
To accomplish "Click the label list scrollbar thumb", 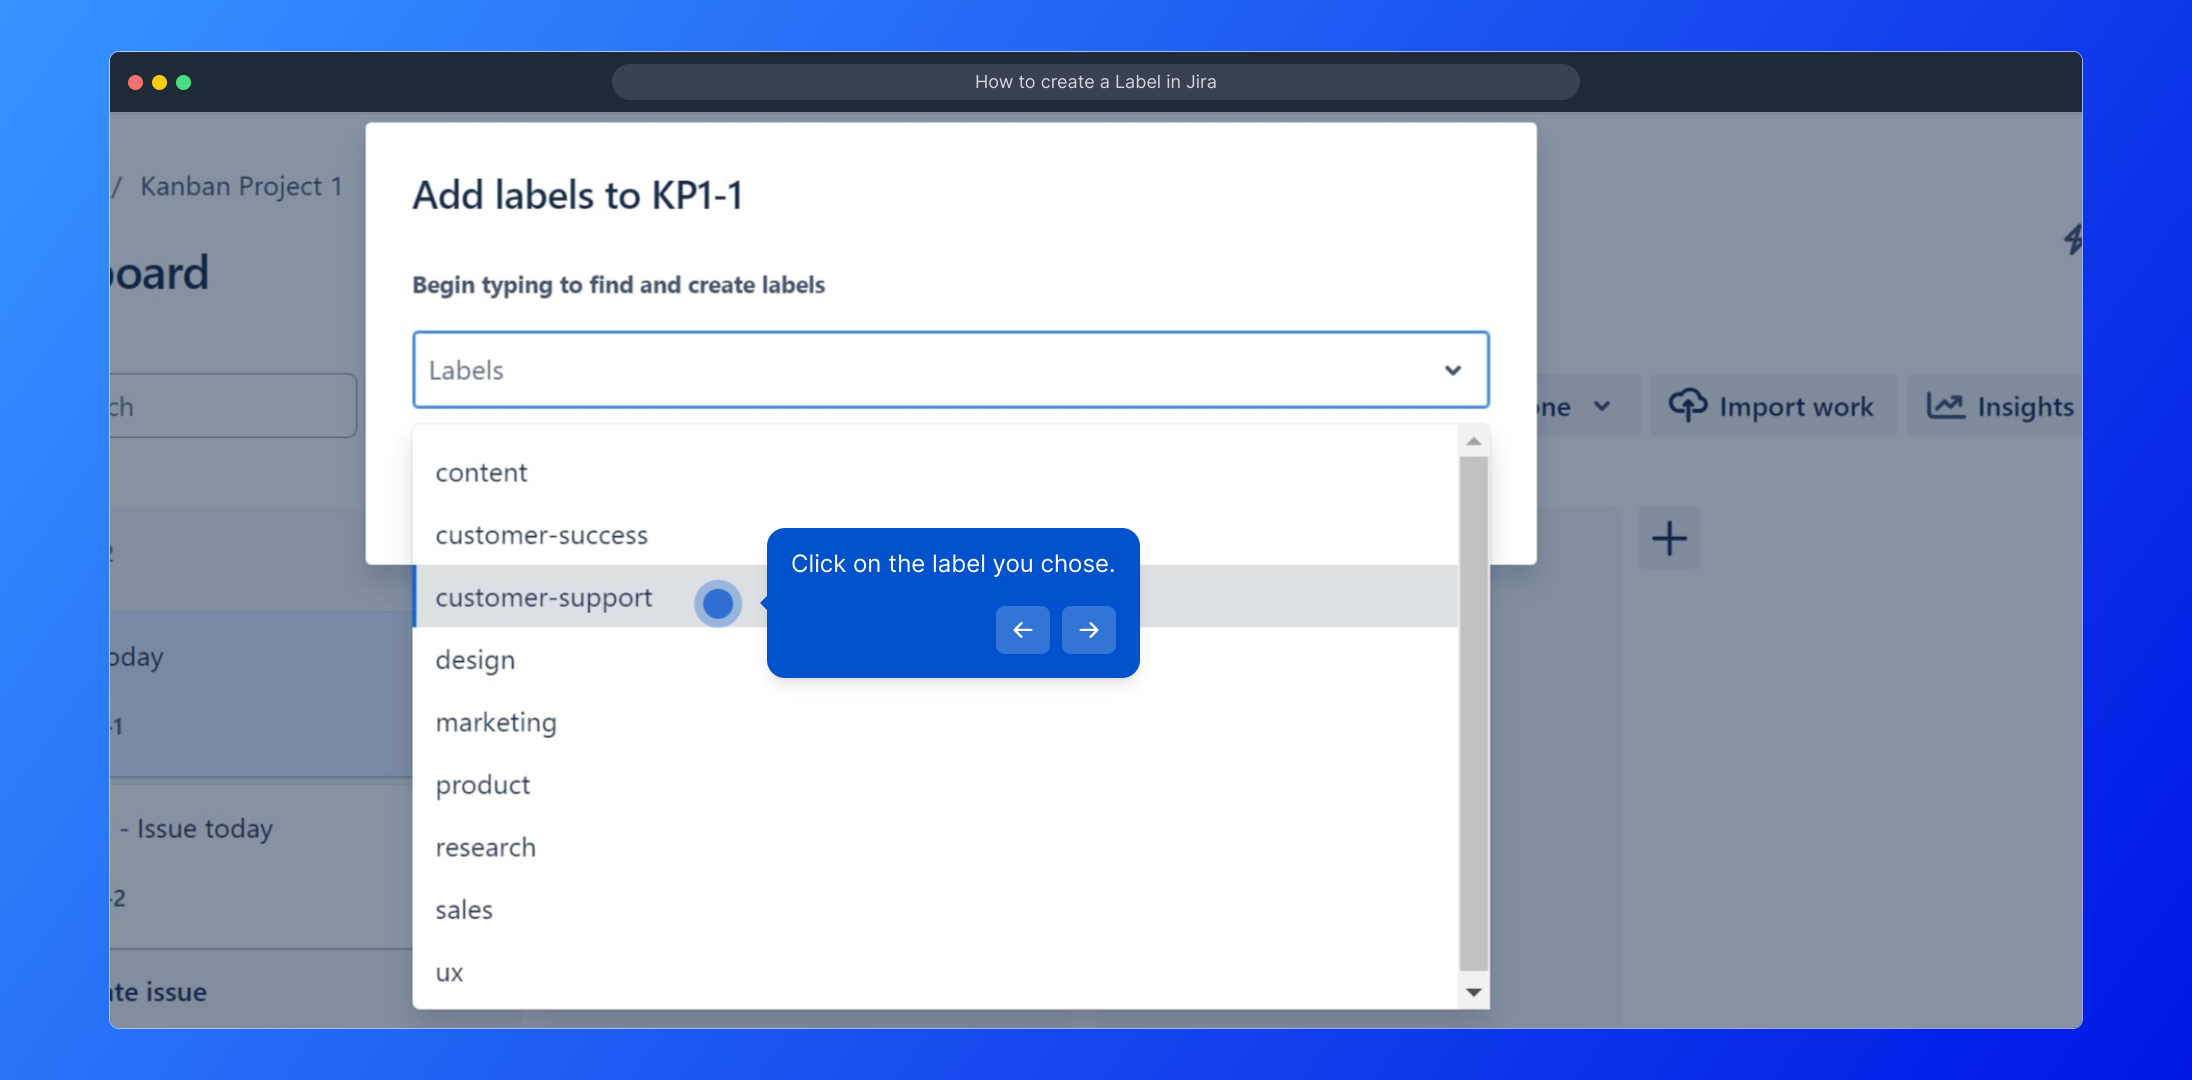I will pos(1473,712).
